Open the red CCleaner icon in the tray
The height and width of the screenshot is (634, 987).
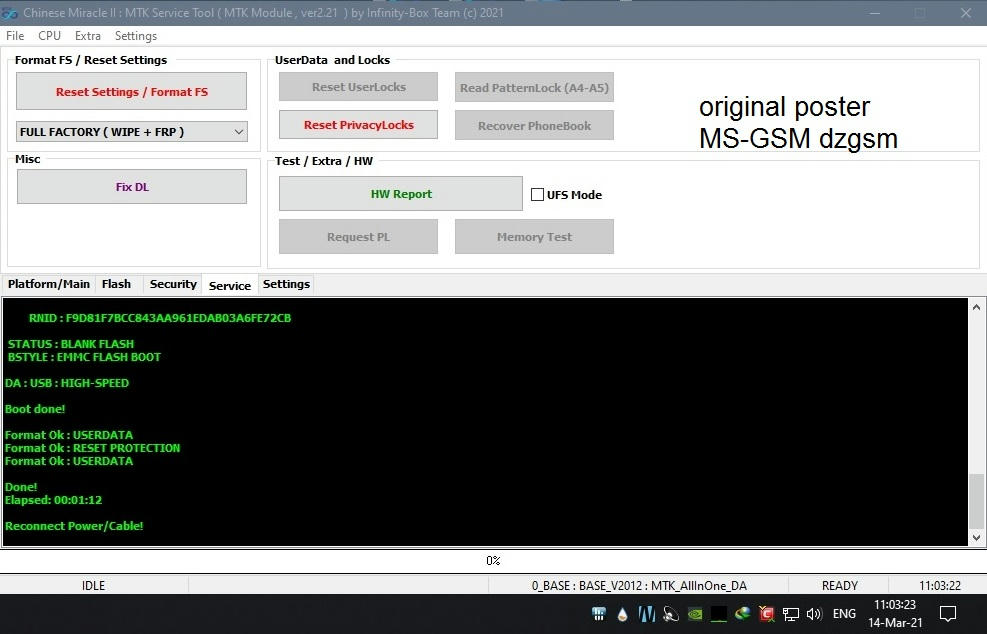[766, 614]
